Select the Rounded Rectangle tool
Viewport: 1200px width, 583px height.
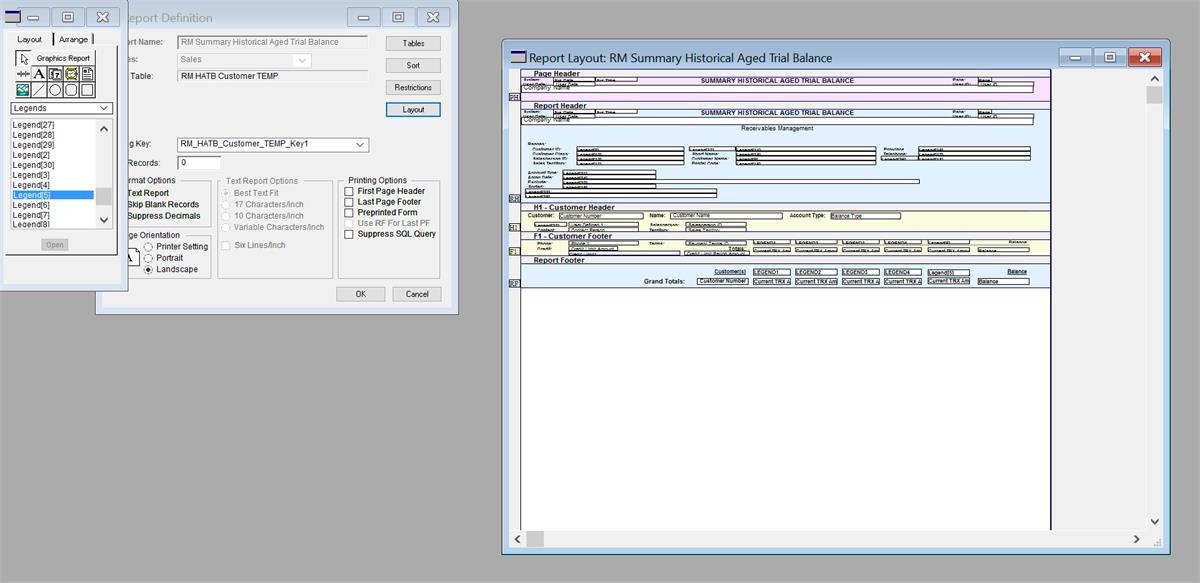[71, 90]
